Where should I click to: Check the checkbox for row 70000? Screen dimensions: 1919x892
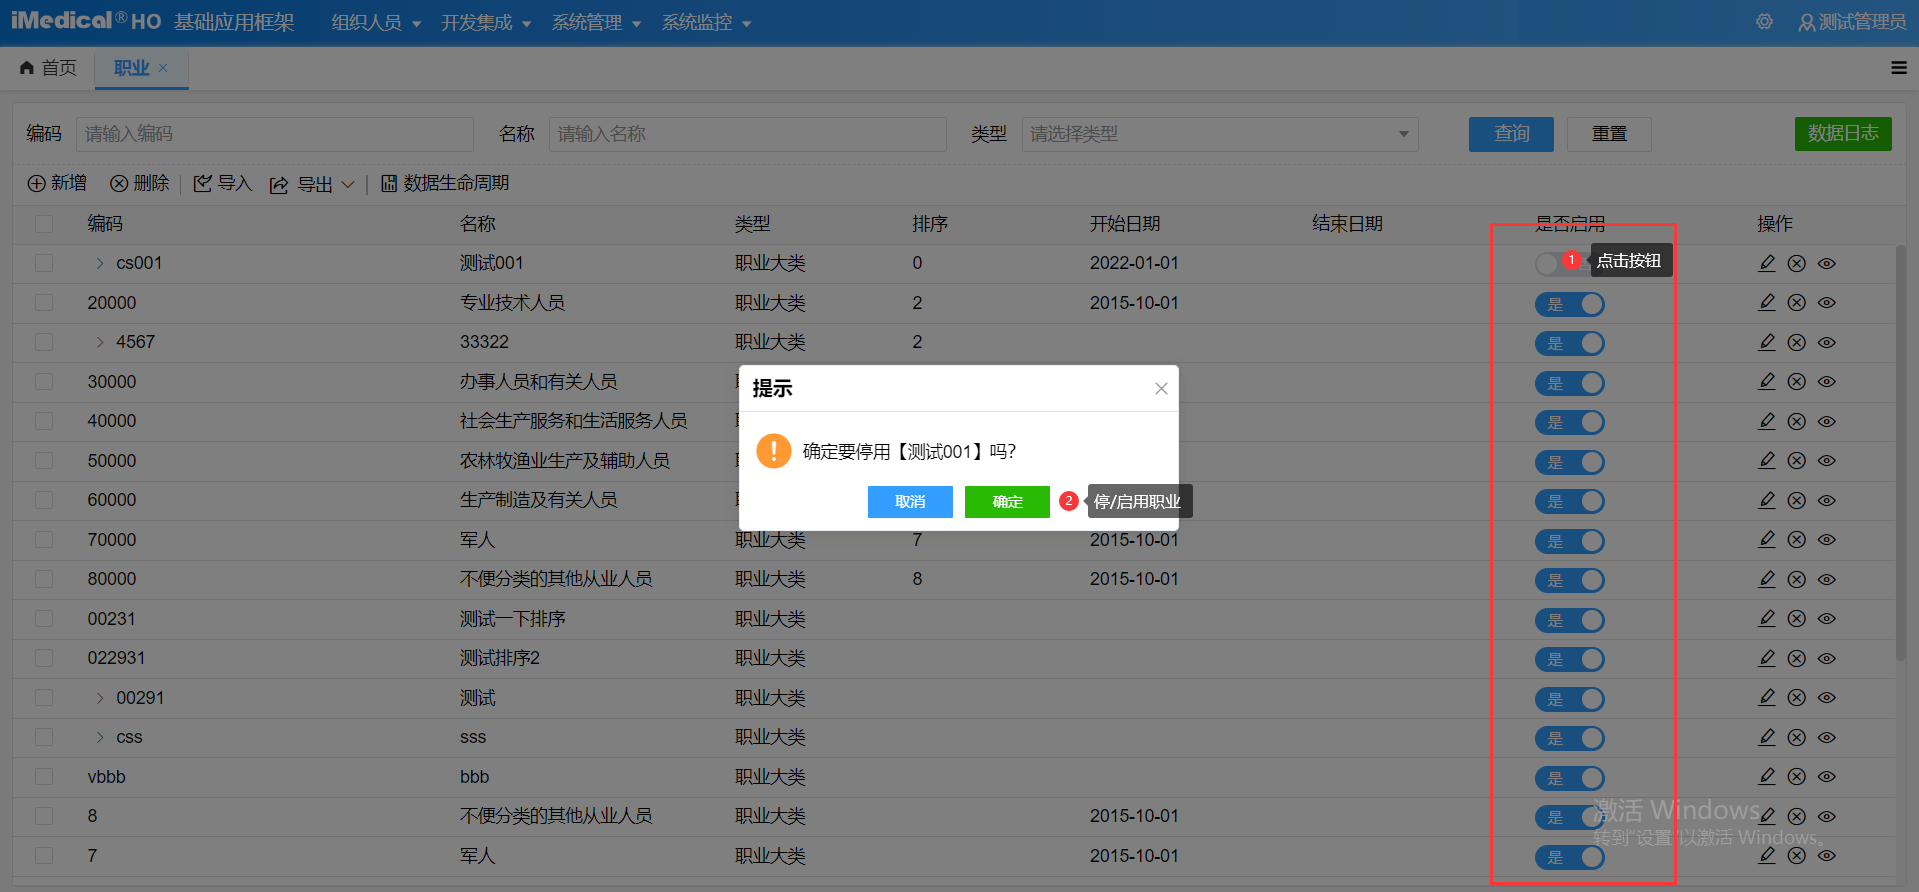coord(44,540)
